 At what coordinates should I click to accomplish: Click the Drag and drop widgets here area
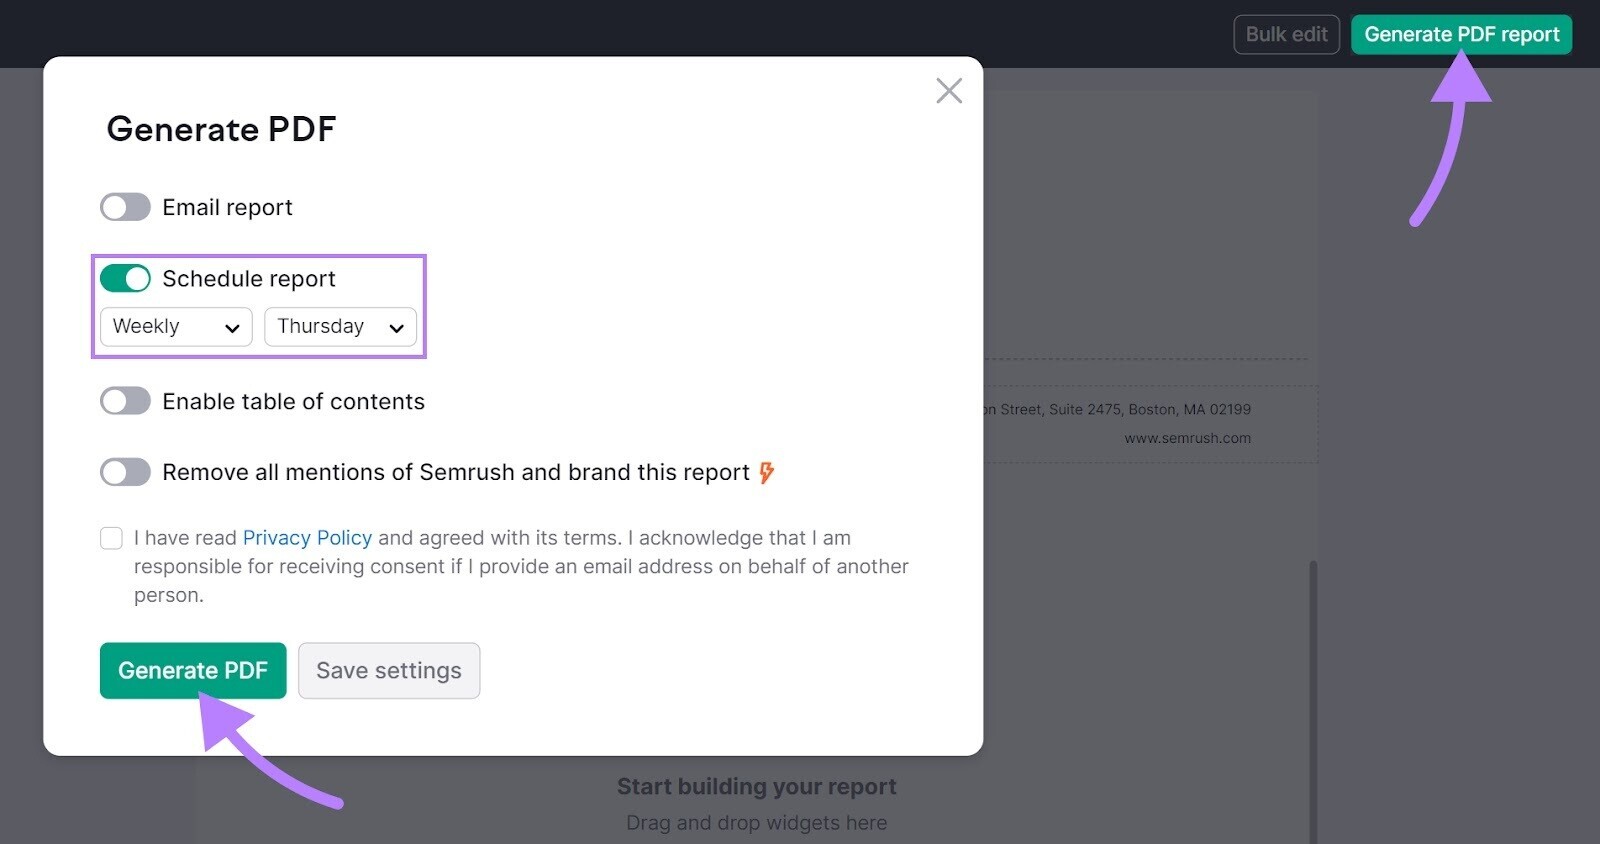tap(756, 823)
